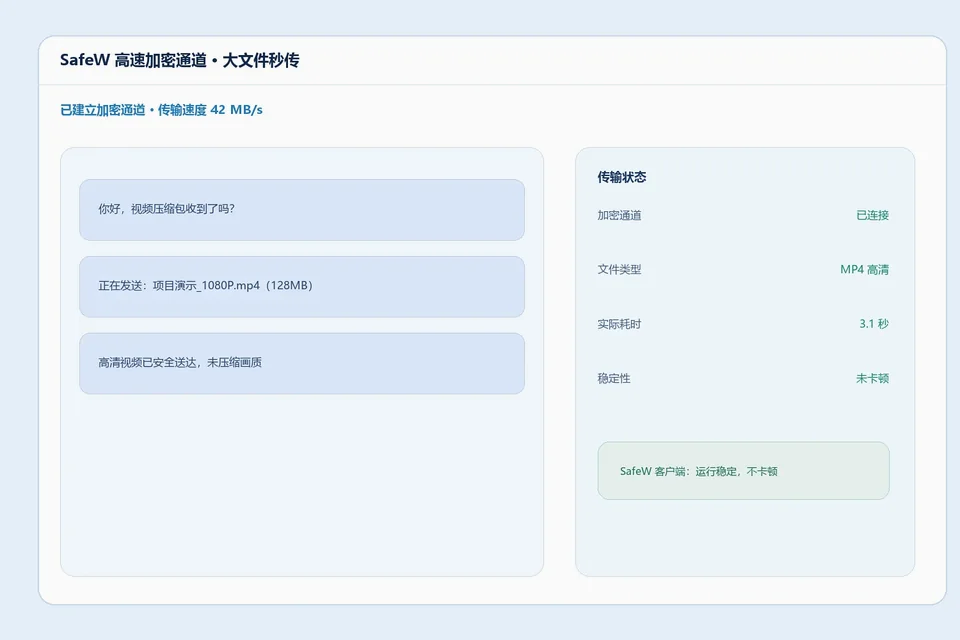The width and height of the screenshot is (960, 640).
Task: Click the title "SafeW 高速加密通道・大文件秒传"
Action: click(179, 60)
